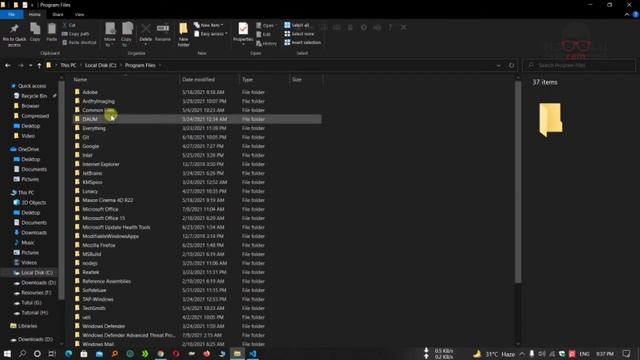Open History from the ribbon

point(267,43)
